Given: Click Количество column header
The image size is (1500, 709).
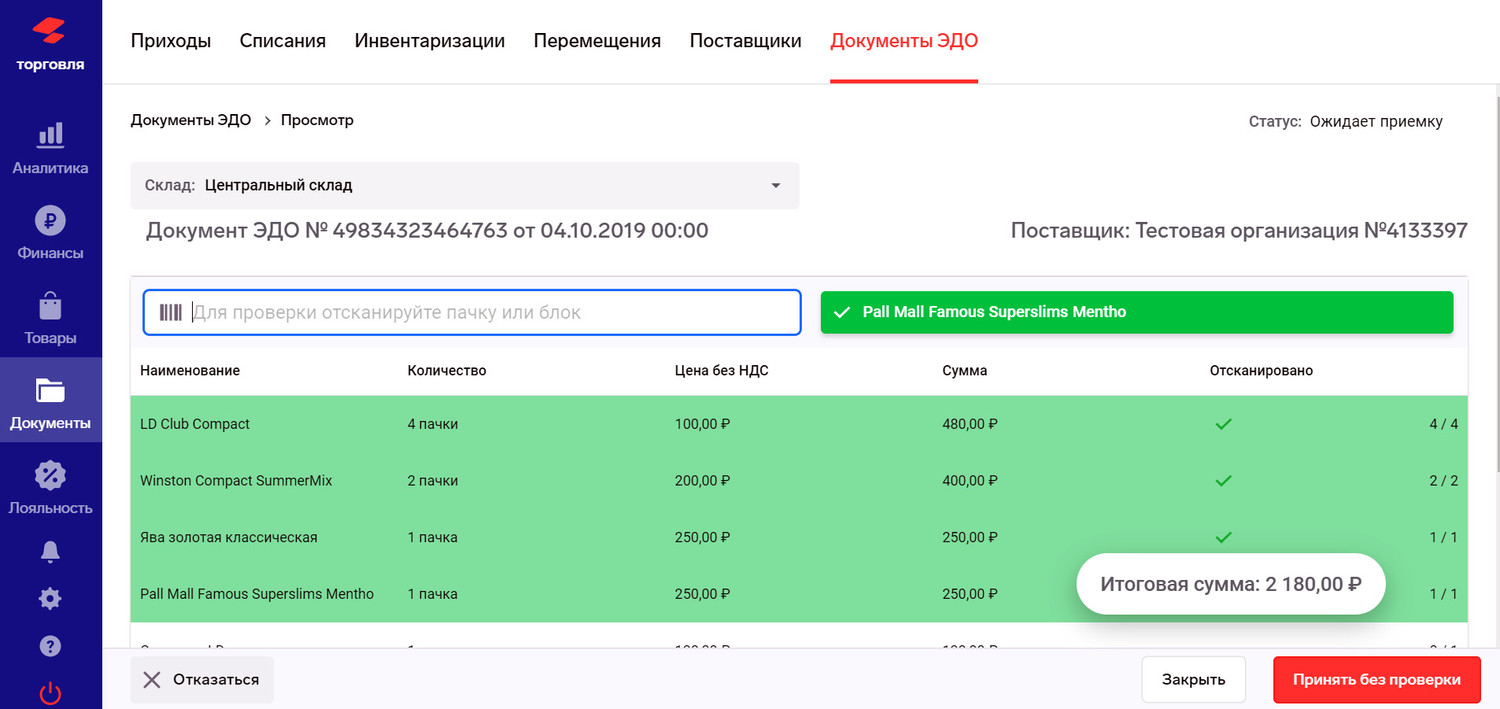Looking at the screenshot, I should pyautogui.click(x=447, y=370).
